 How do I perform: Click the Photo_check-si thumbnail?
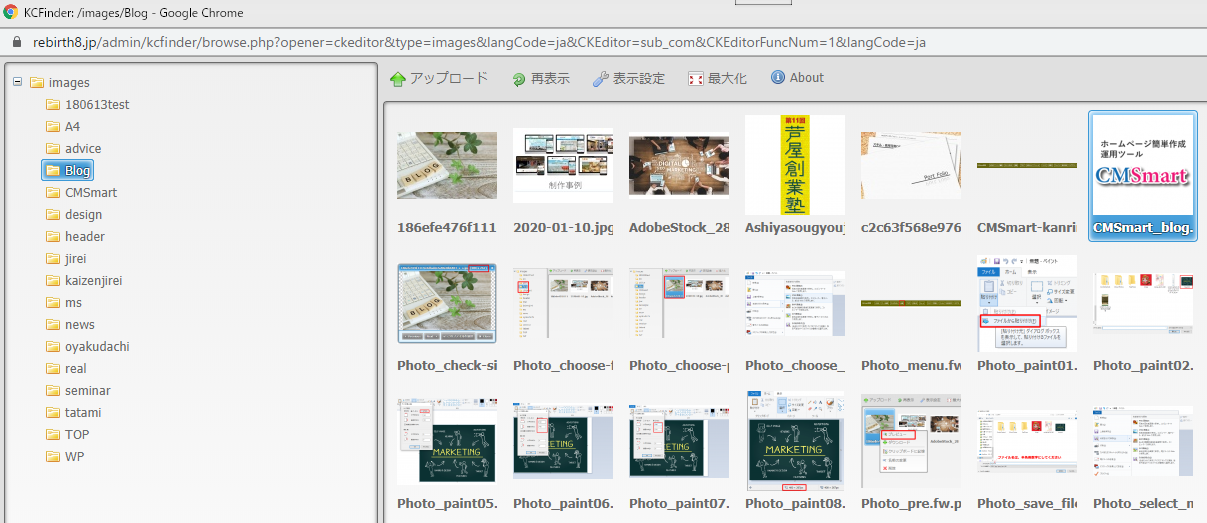click(446, 304)
